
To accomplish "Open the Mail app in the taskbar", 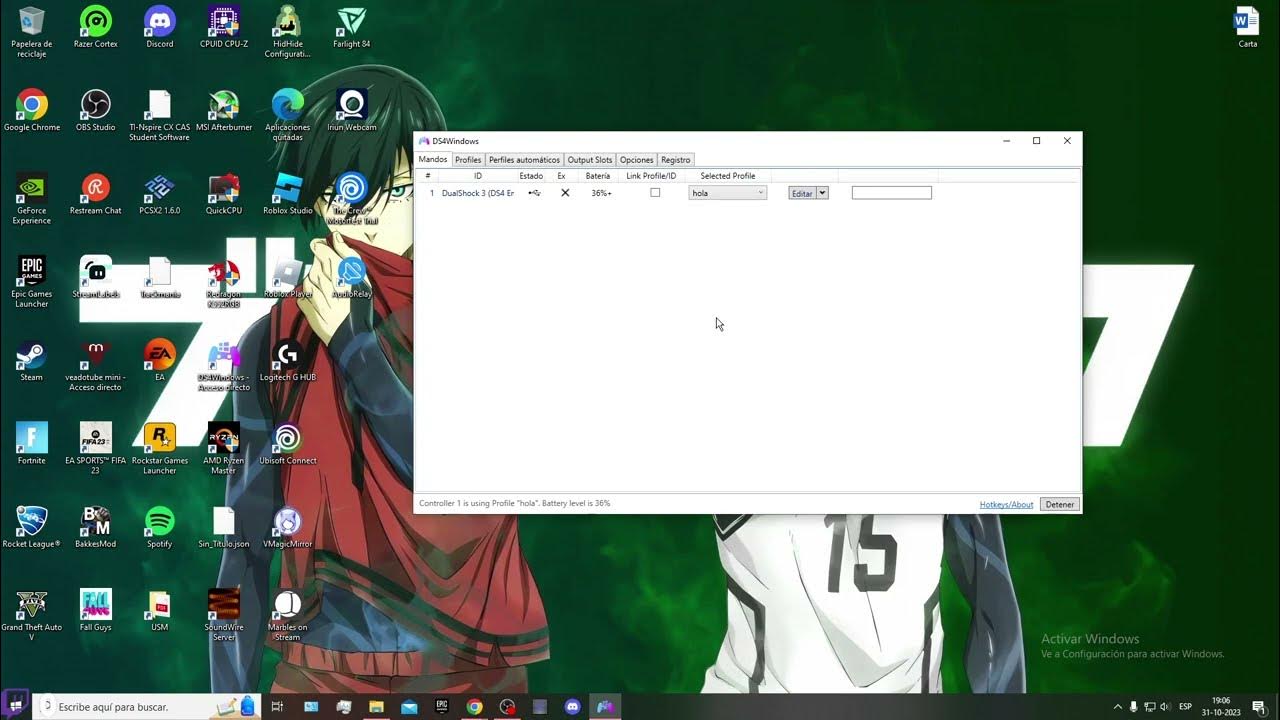I will (x=409, y=707).
